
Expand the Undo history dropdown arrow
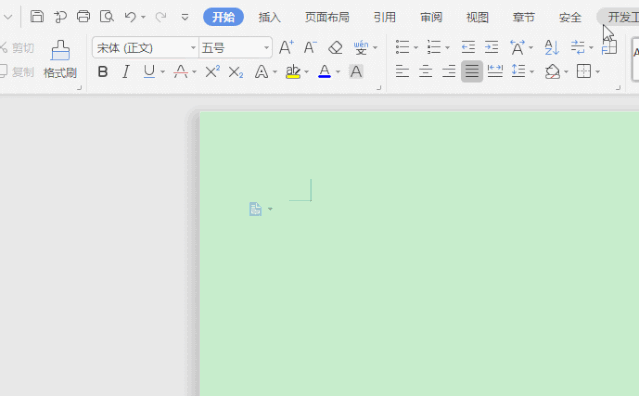click(x=143, y=17)
